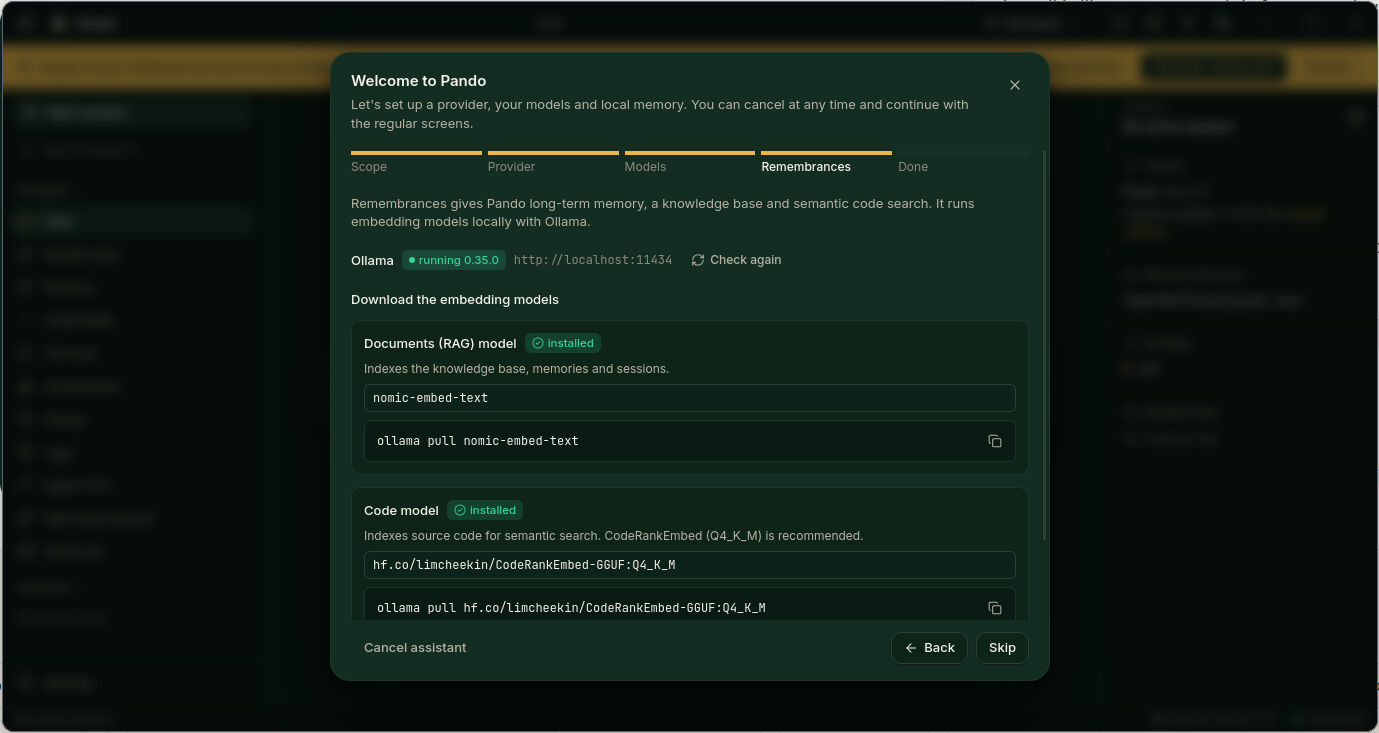Go to the Provider step
Viewport: 1379px width, 733px height.
click(x=553, y=162)
